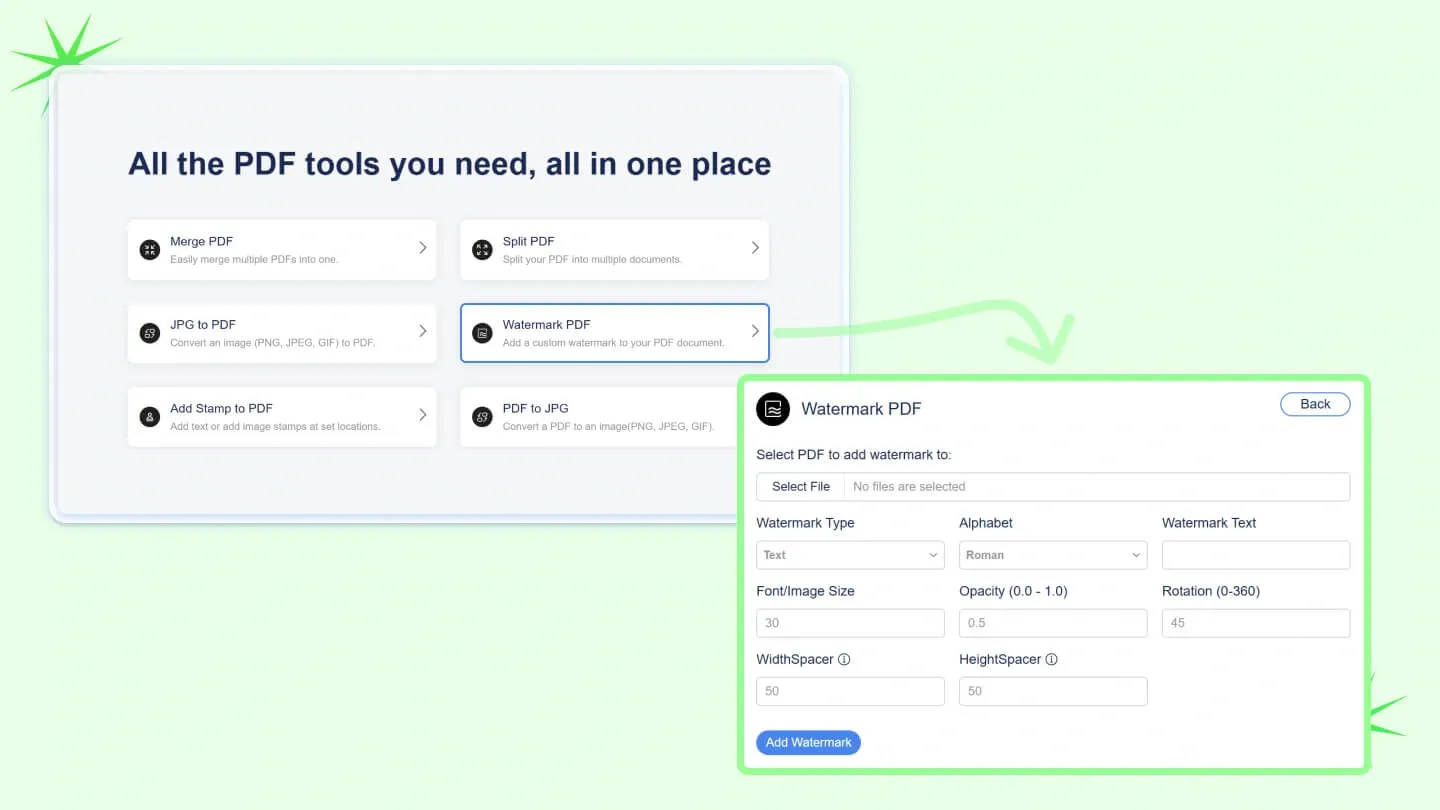Click the Opacity input field
Screen dimensions: 1440x810
click(x=1052, y=623)
